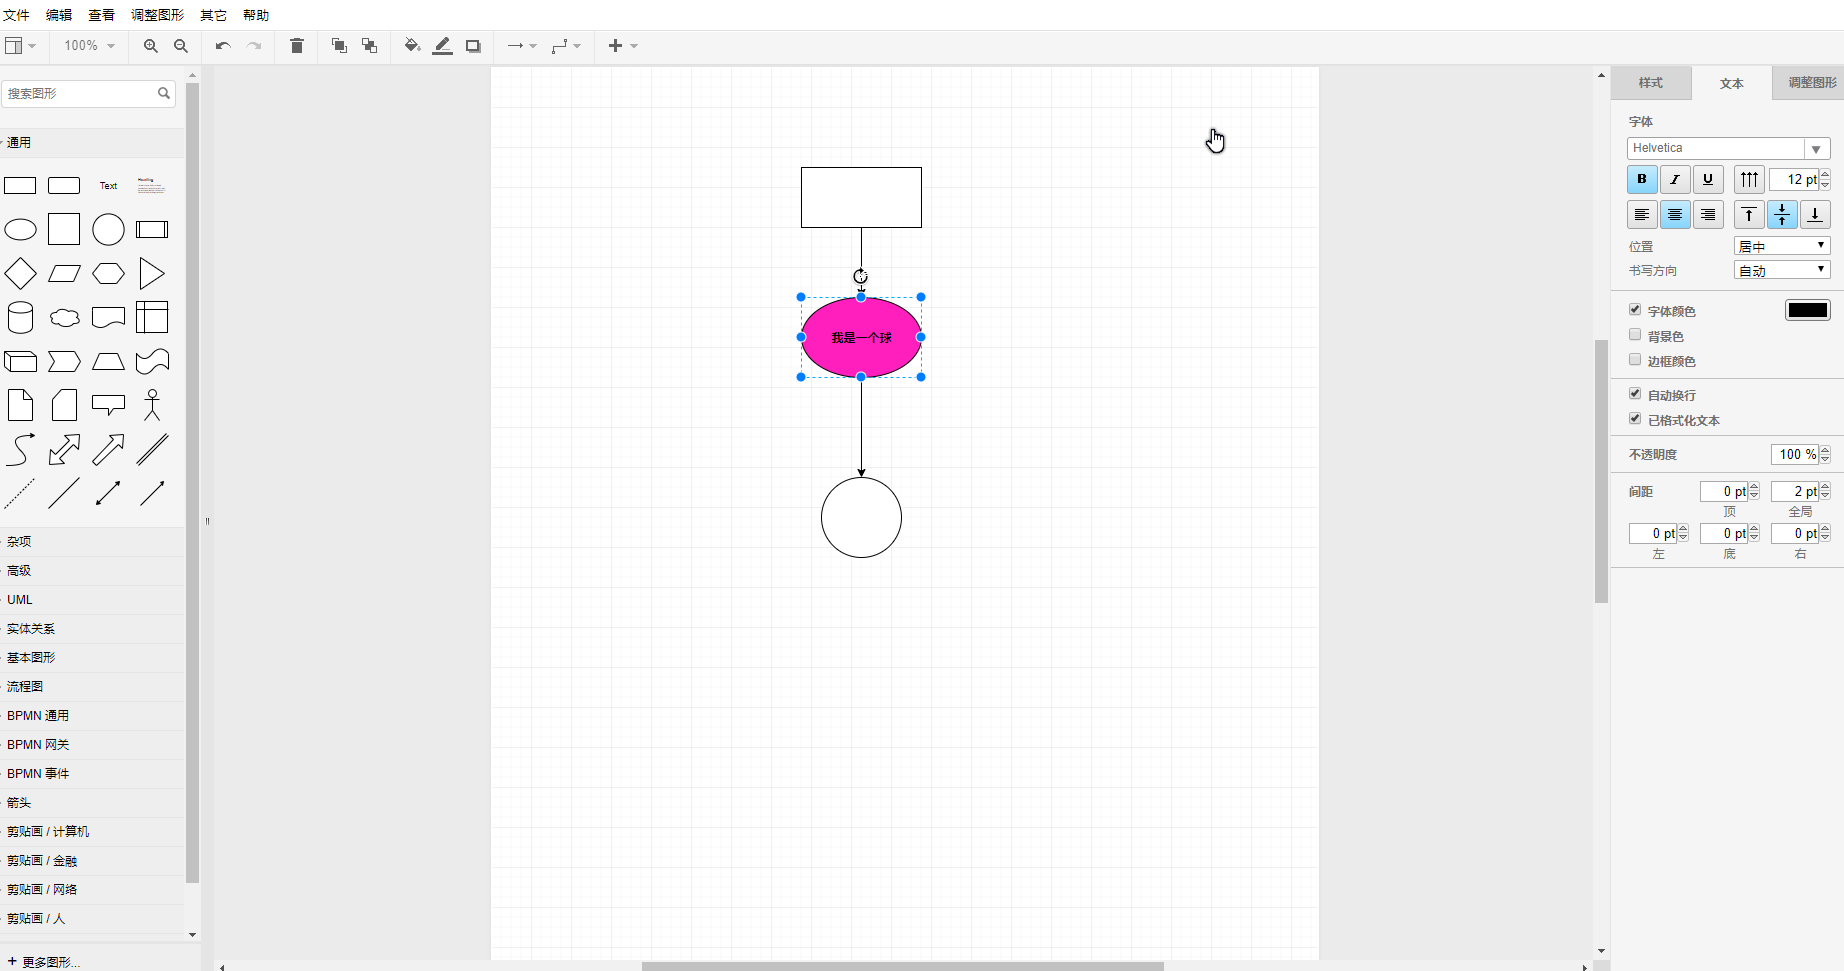The width and height of the screenshot is (1844, 971).
Task: Switch to the 调整图形 tab in right panel
Action: coord(1808,83)
